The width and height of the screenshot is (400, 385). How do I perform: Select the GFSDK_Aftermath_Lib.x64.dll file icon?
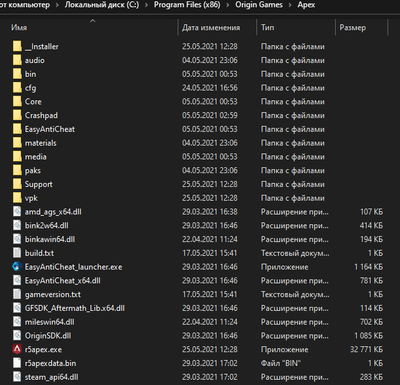click(17, 308)
